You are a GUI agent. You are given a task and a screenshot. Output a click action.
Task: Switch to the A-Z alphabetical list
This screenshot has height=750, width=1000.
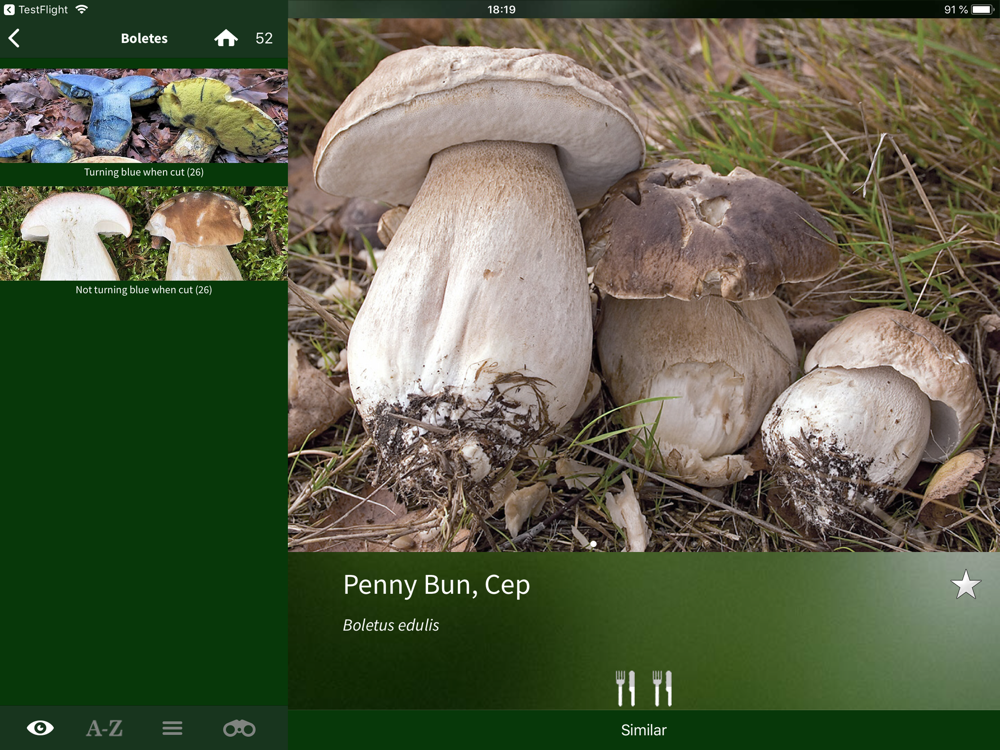point(104,728)
